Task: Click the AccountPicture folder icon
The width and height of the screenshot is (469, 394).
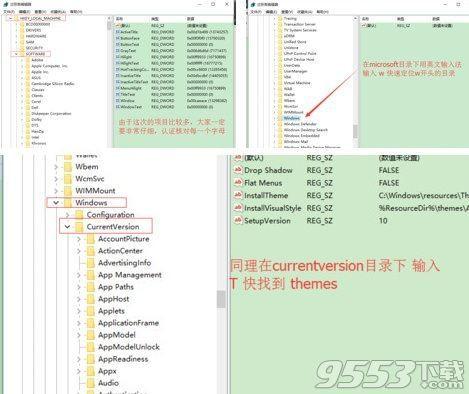Action: (91, 239)
